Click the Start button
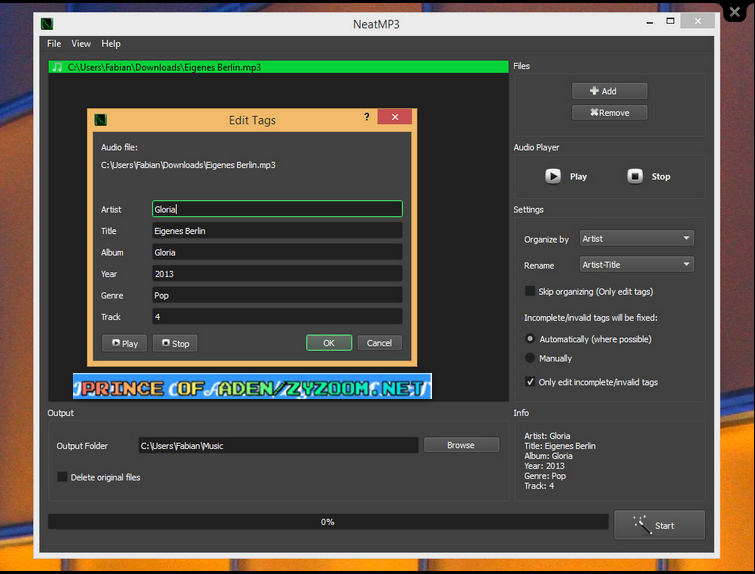Screen dimensions: 755x574 point(659,525)
